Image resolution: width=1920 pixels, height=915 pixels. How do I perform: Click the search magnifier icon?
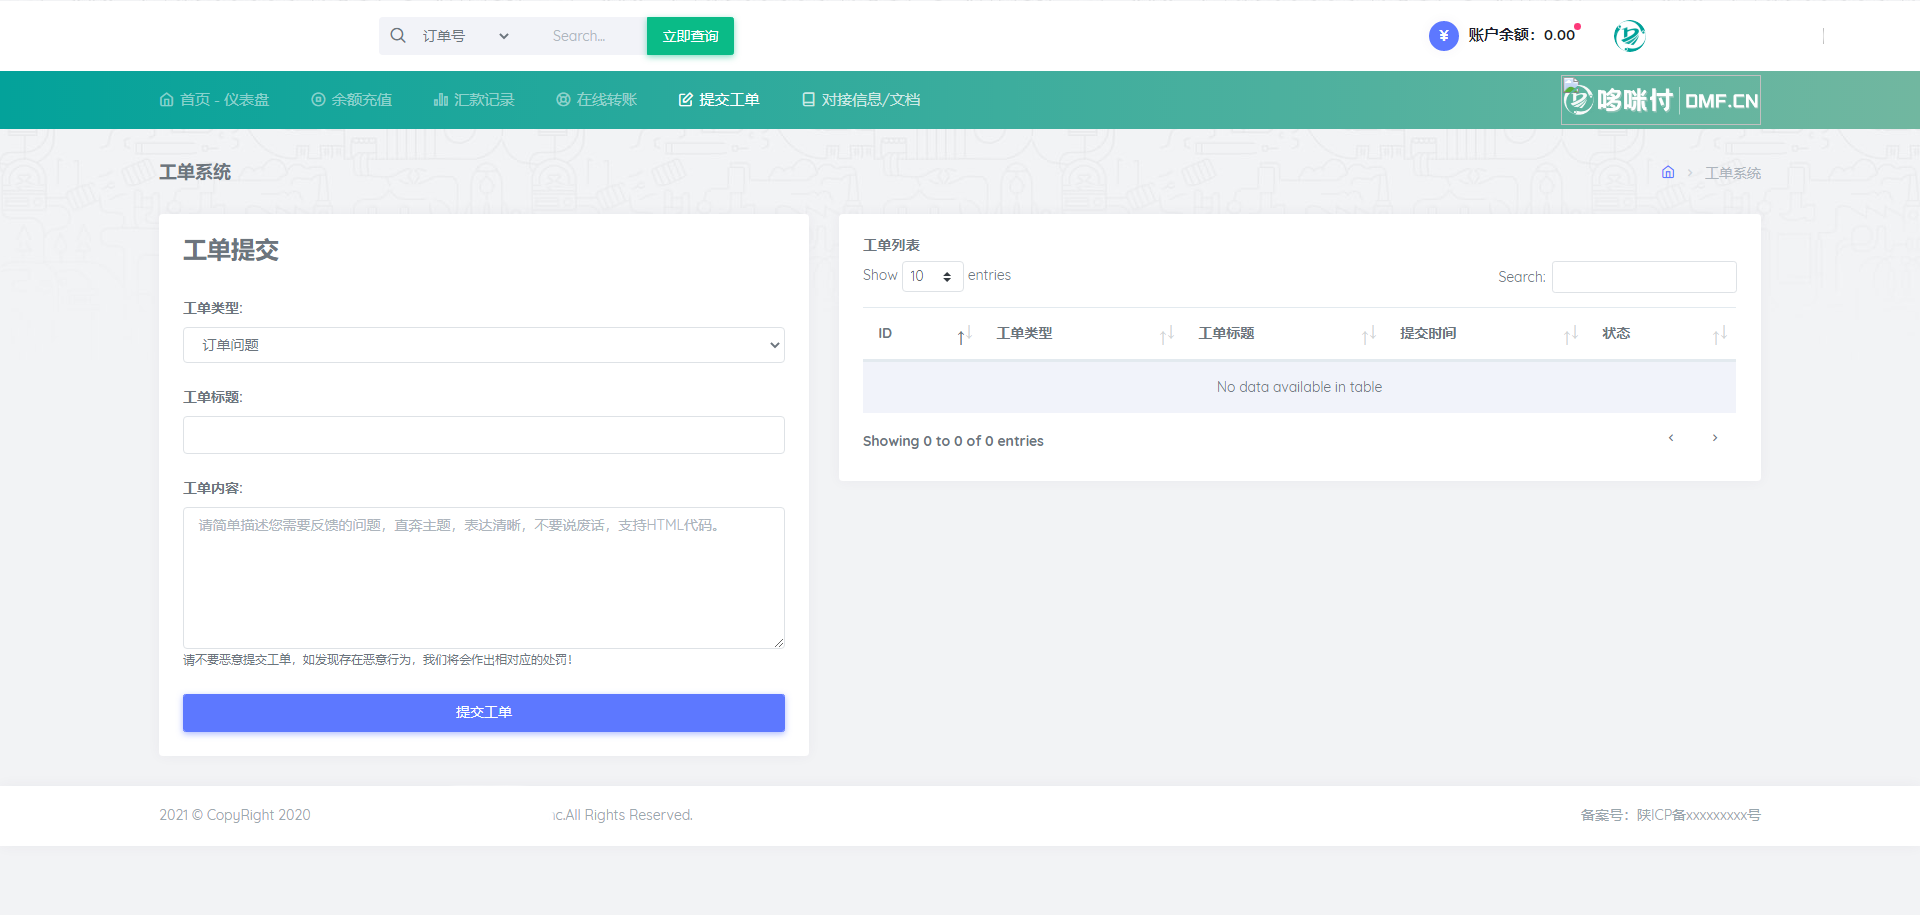398,36
